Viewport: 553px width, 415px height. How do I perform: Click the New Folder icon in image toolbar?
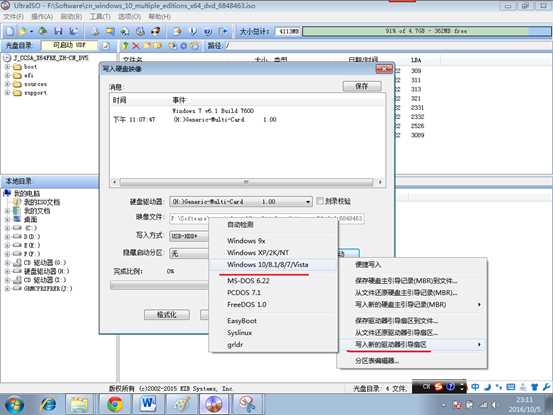click(x=147, y=45)
